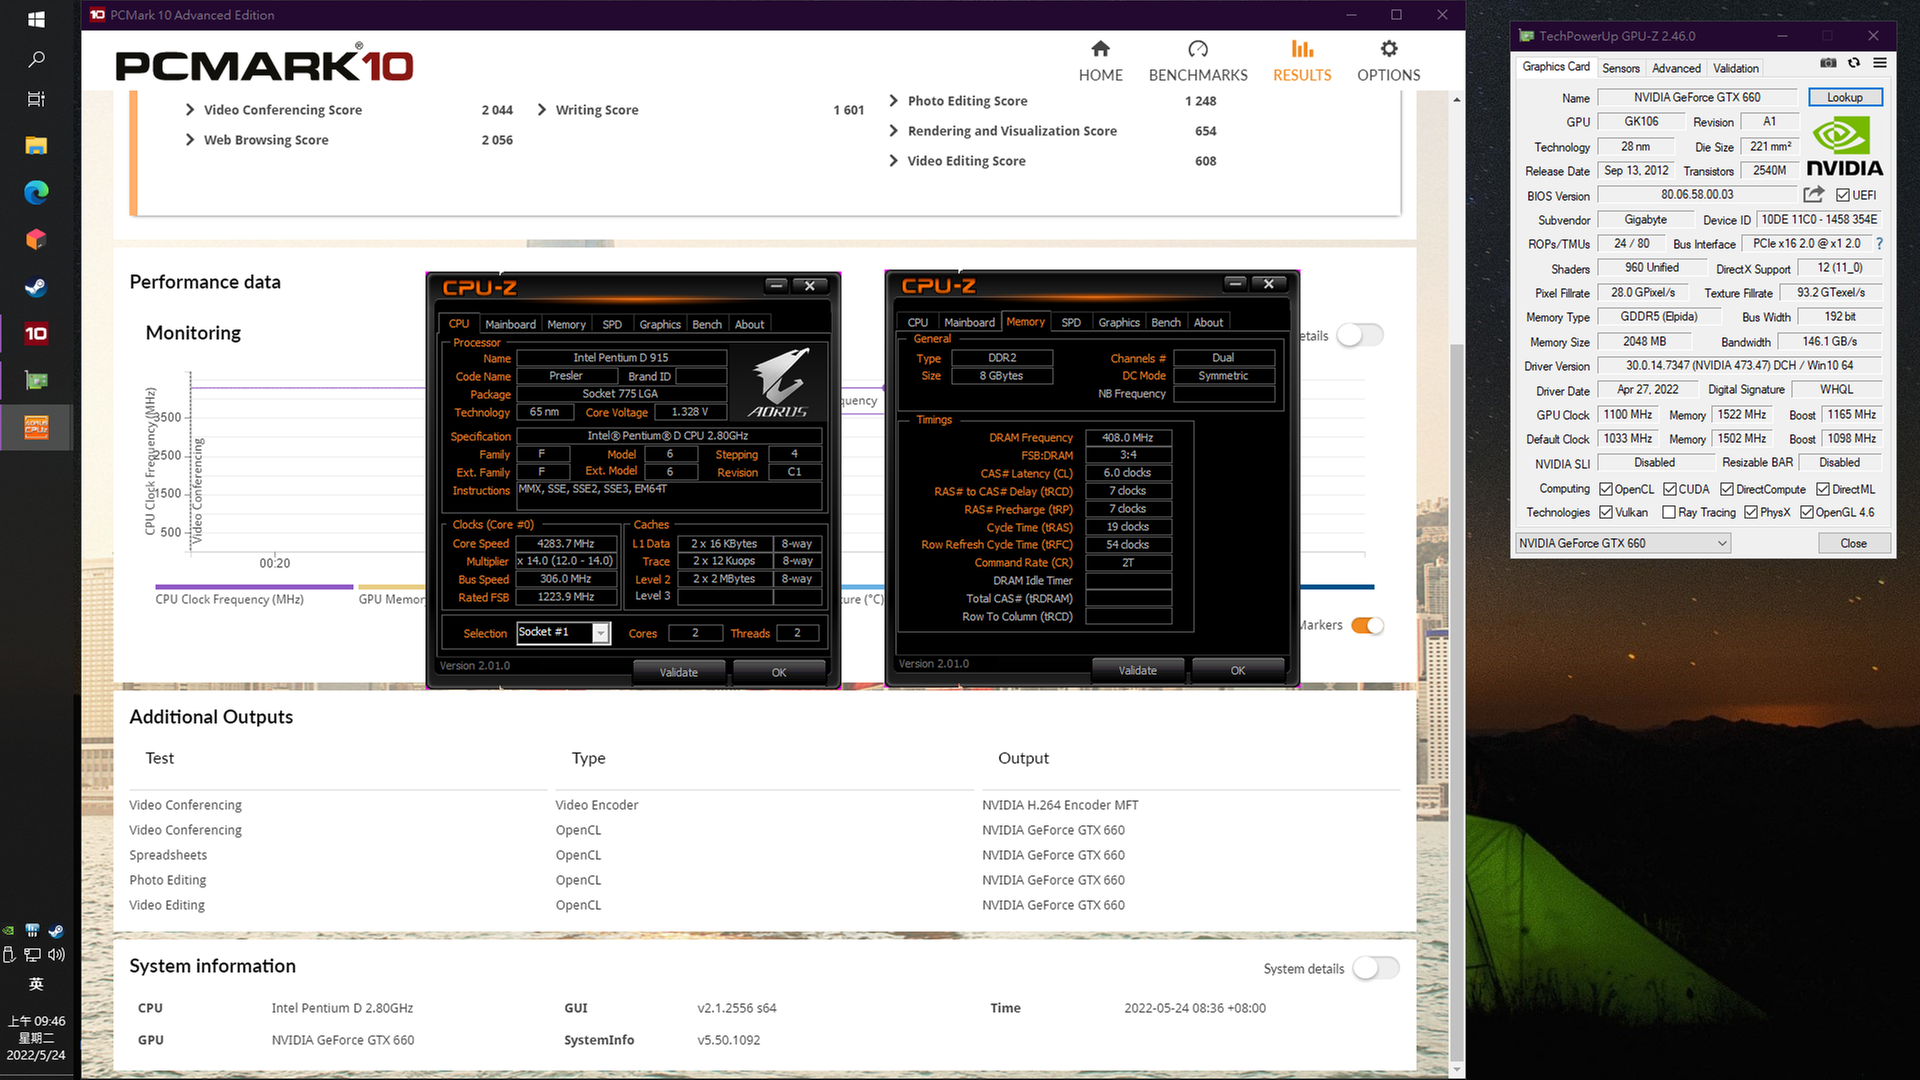The image size is (1920, 1080).
Task: Expand Photo Editing Score
Action: [x=894, y=101]
